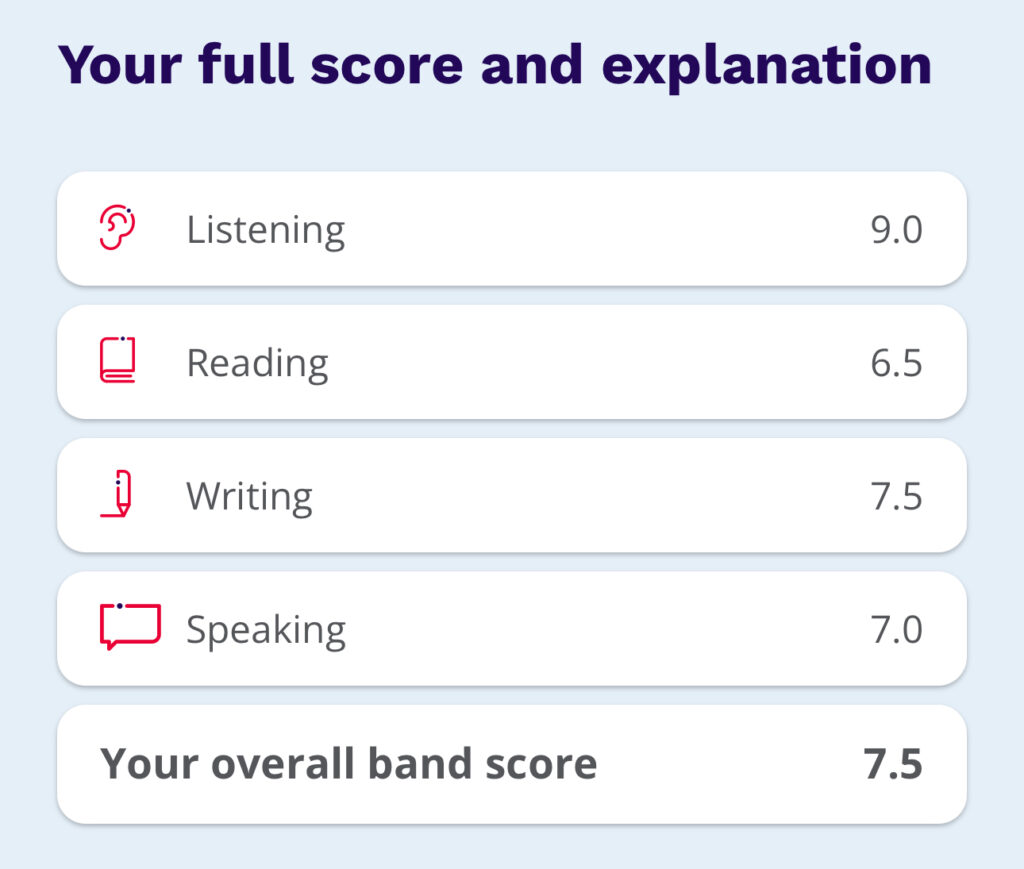1024x869 pixels.
Task: Select the Writing label text
Action: [249, 496]
